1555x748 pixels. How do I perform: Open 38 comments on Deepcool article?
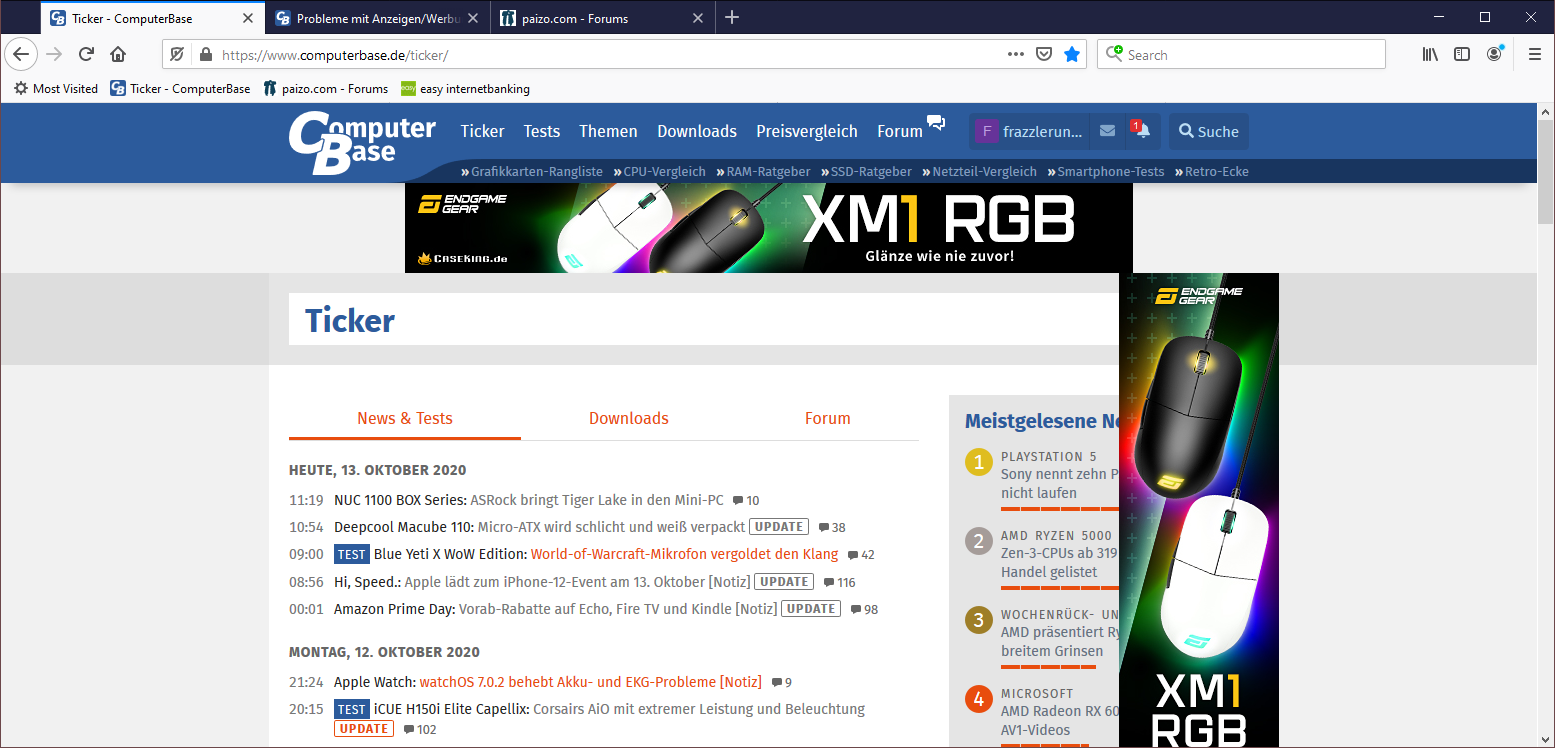[832, 528]
